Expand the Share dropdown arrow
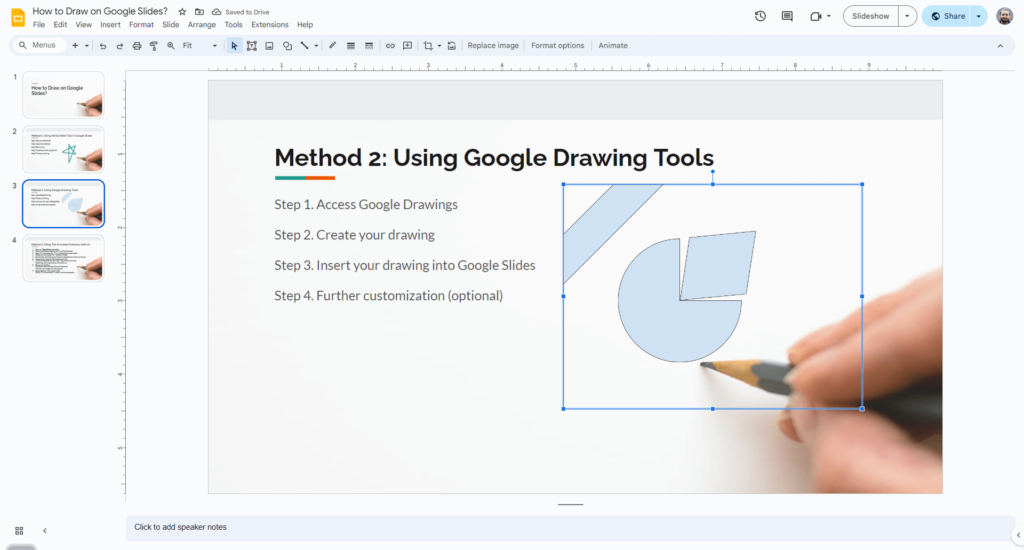This screenshot has height=550, width=1024. 978,16
